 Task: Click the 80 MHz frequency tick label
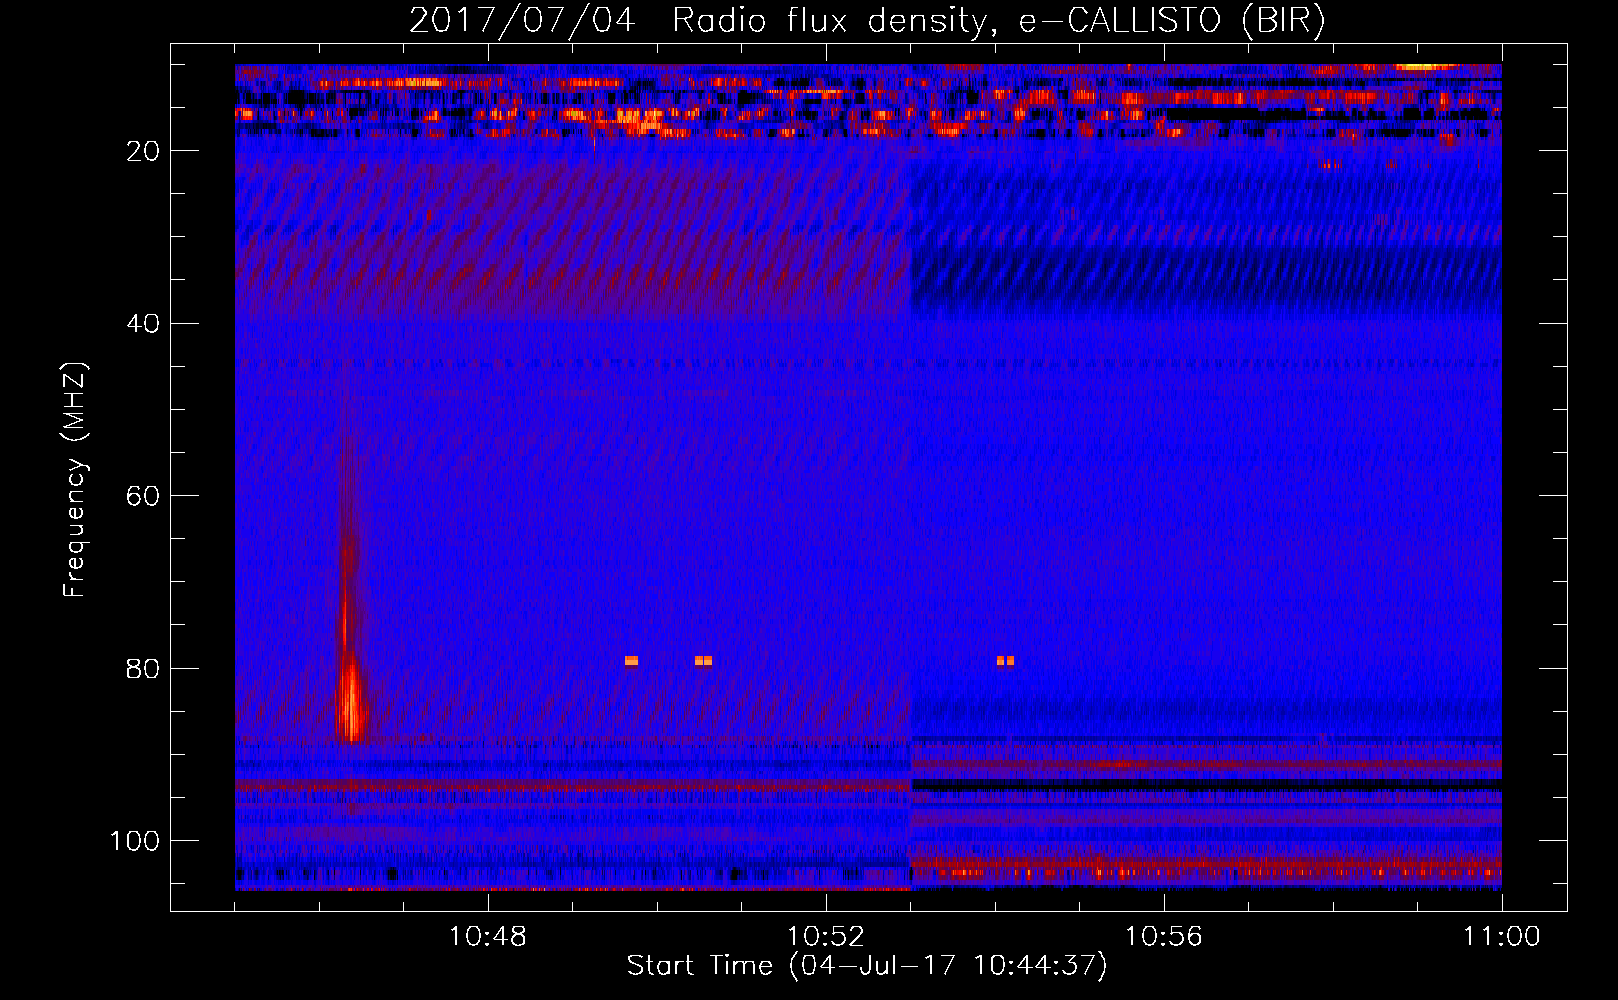[x=144, y=668]
